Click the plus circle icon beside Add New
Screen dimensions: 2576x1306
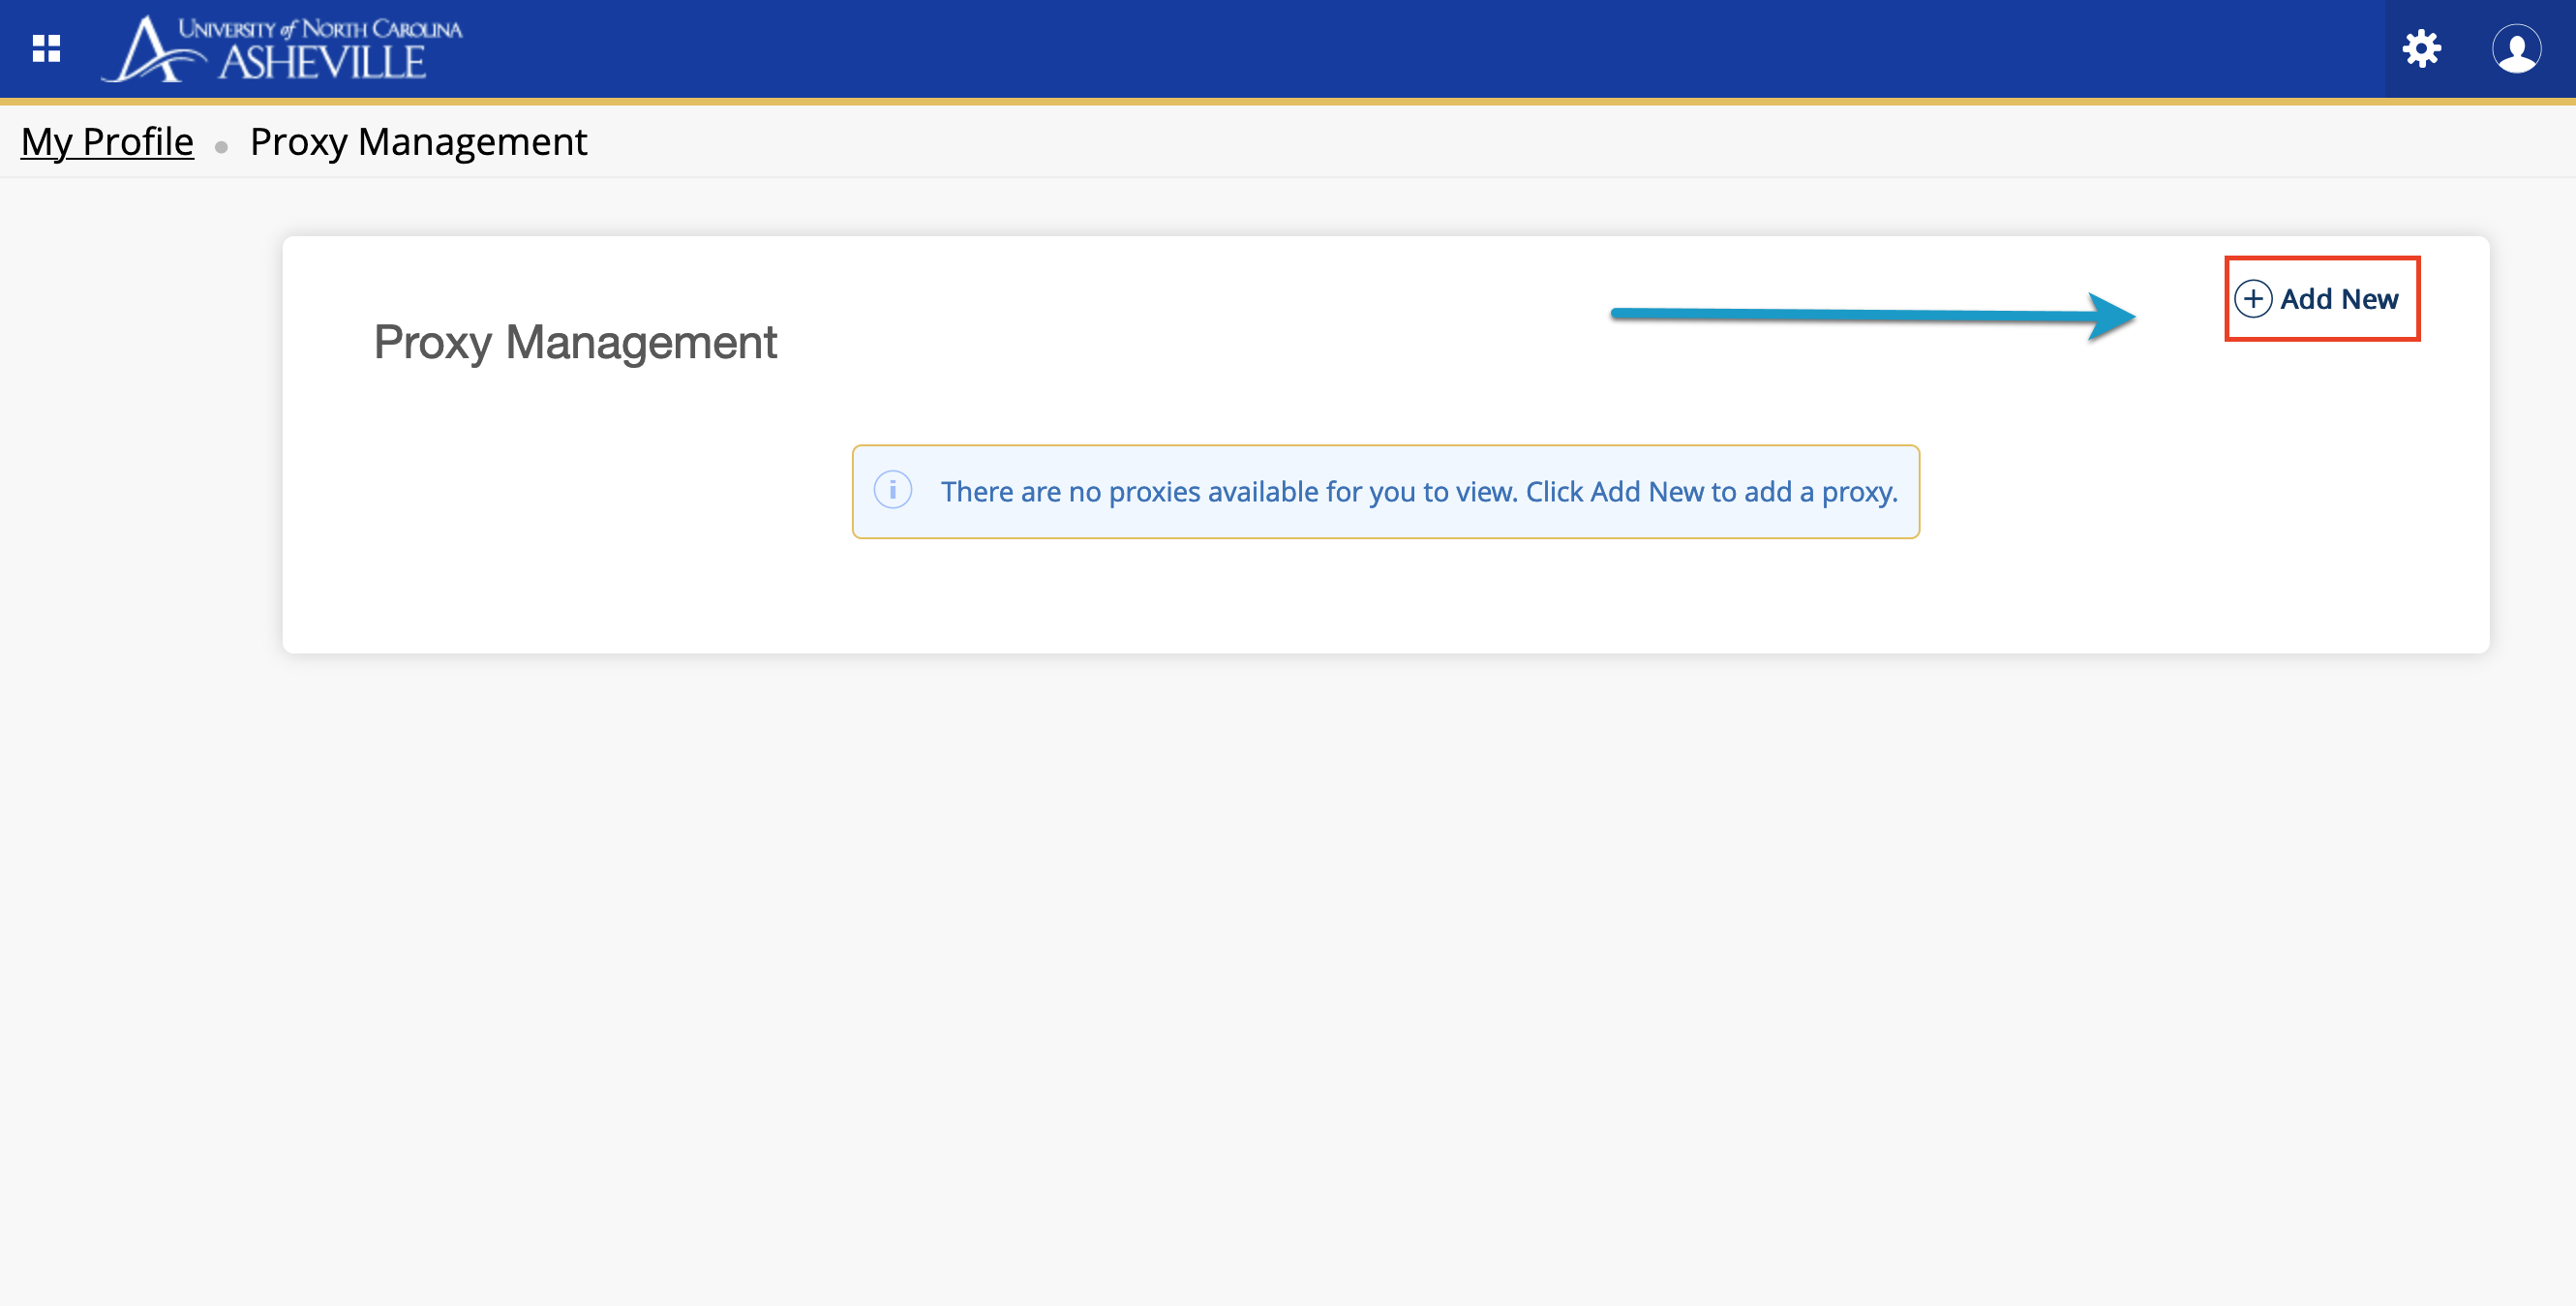tap(2252, 299)
